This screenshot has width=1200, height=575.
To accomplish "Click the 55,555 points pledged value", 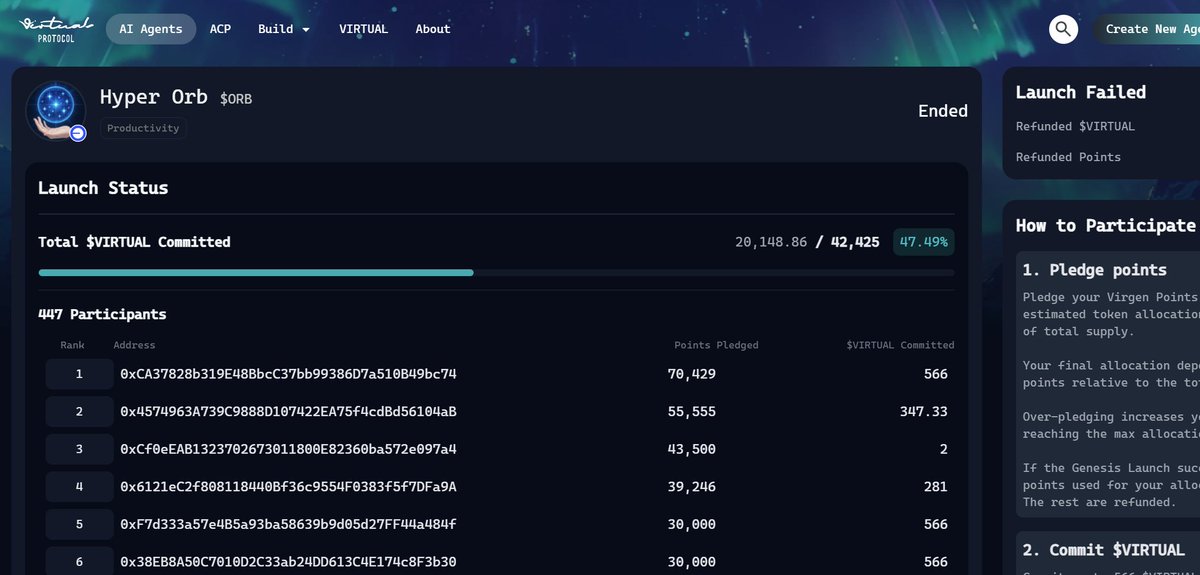I will [691, 411].
